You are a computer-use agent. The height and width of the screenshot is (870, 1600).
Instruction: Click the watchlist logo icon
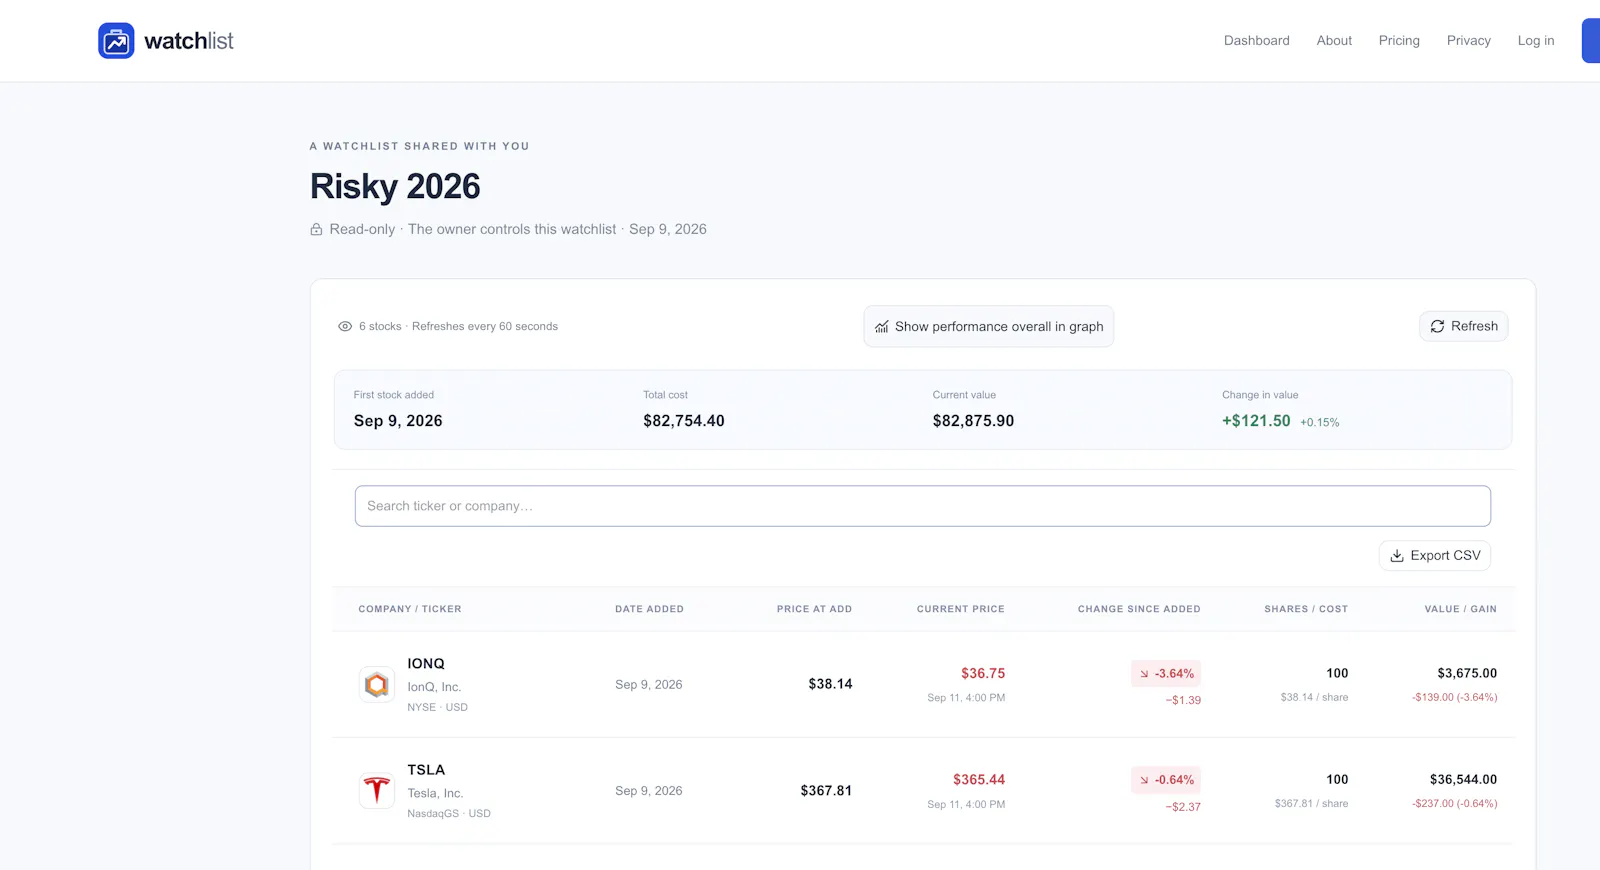click(116, 41)
